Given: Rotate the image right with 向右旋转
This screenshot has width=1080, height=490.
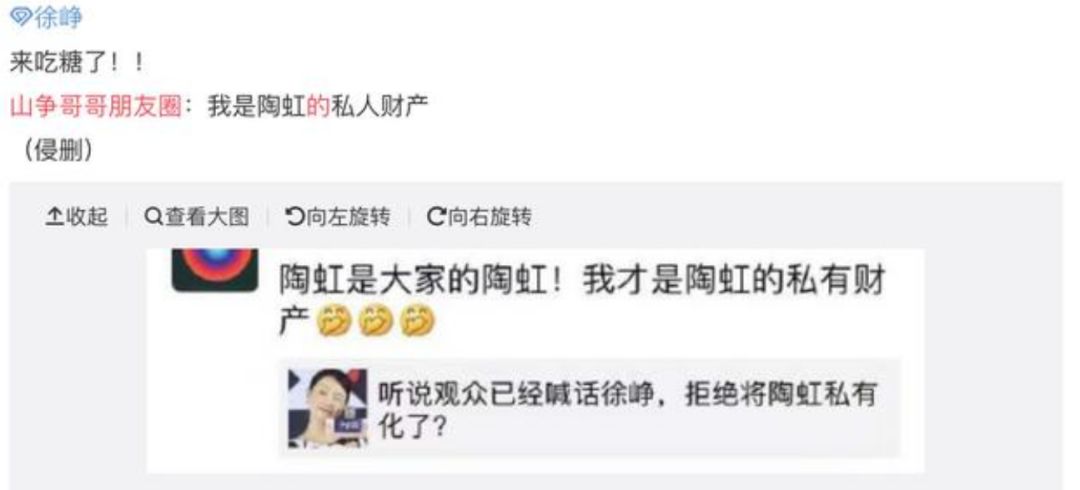Looking at the screenshot, I should click(480, 218).
